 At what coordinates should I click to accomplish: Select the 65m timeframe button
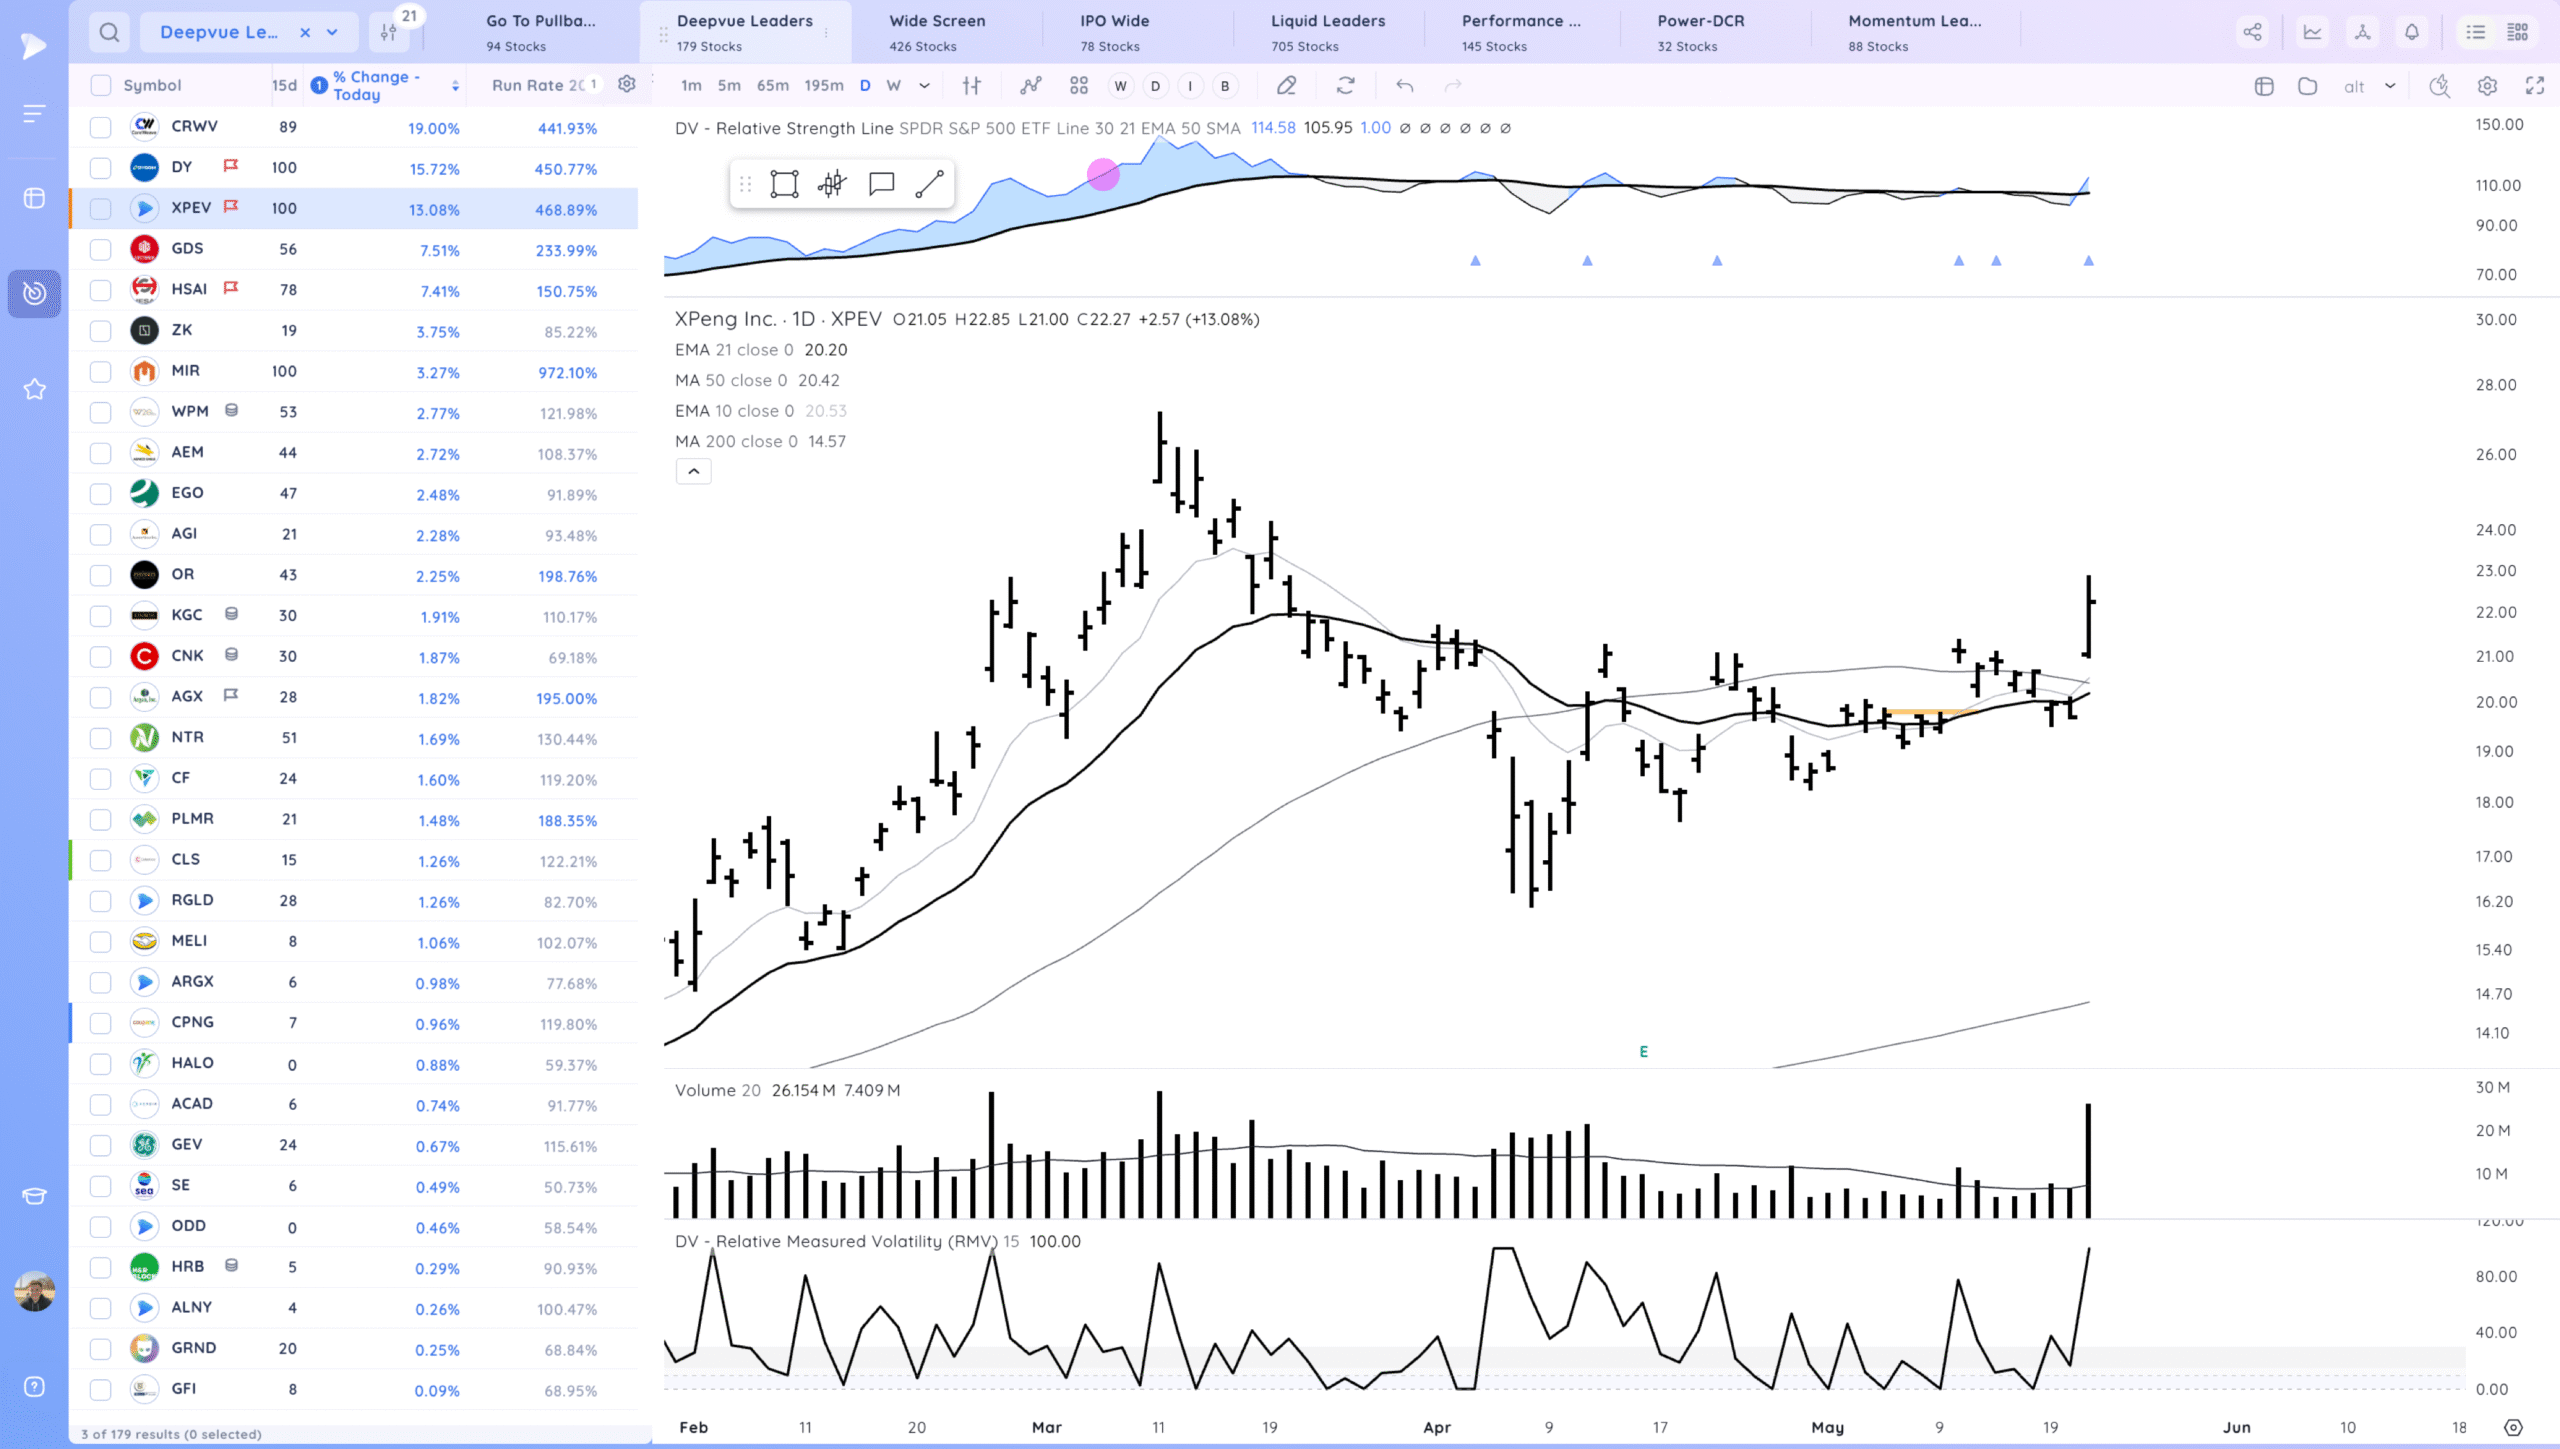pos(772,86)
